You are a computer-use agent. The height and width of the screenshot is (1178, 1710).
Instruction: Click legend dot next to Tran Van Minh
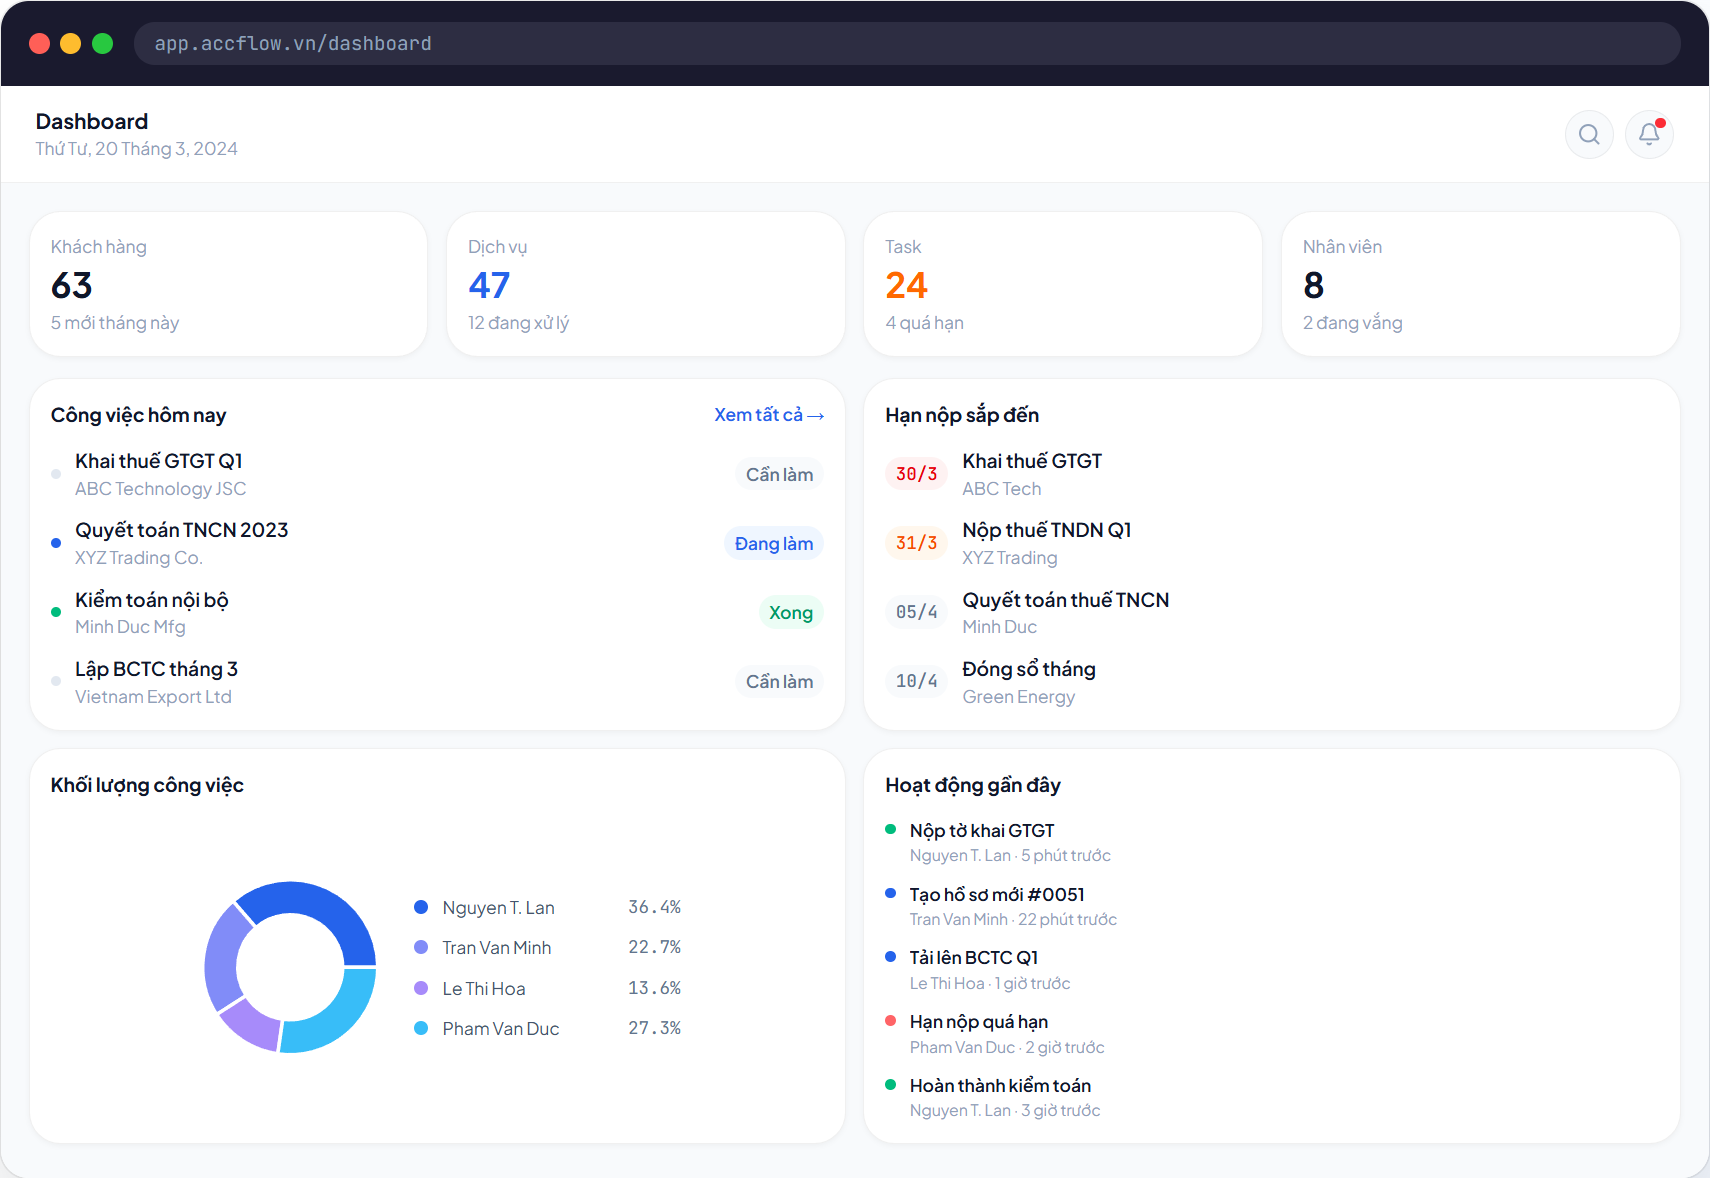(x=421, y=947)
